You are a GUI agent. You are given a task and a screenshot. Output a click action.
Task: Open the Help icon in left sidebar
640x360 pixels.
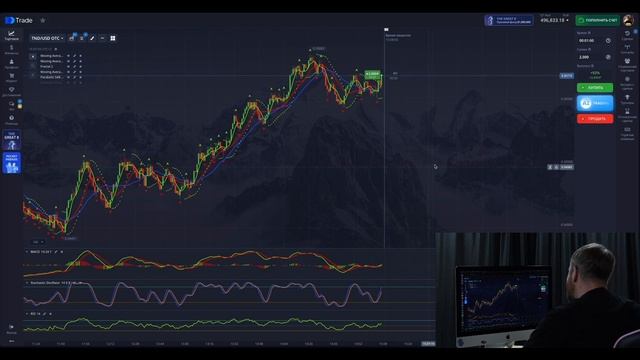[11, 120]
